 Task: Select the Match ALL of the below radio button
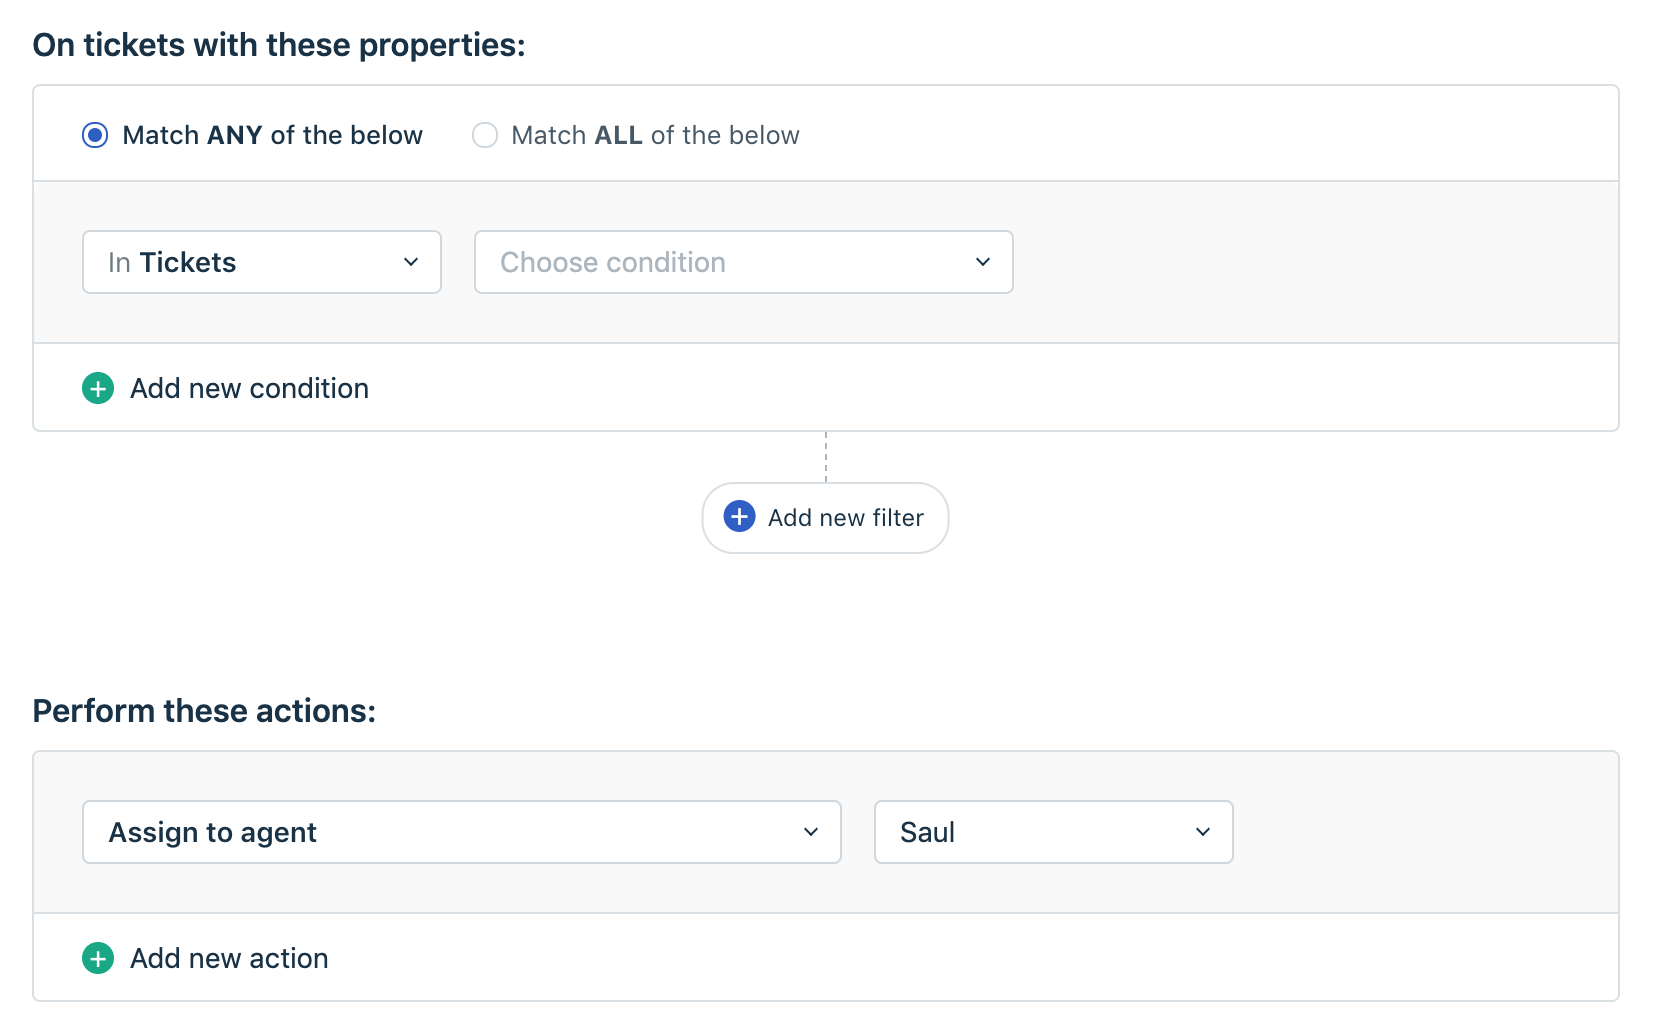[x=485, y=135]
